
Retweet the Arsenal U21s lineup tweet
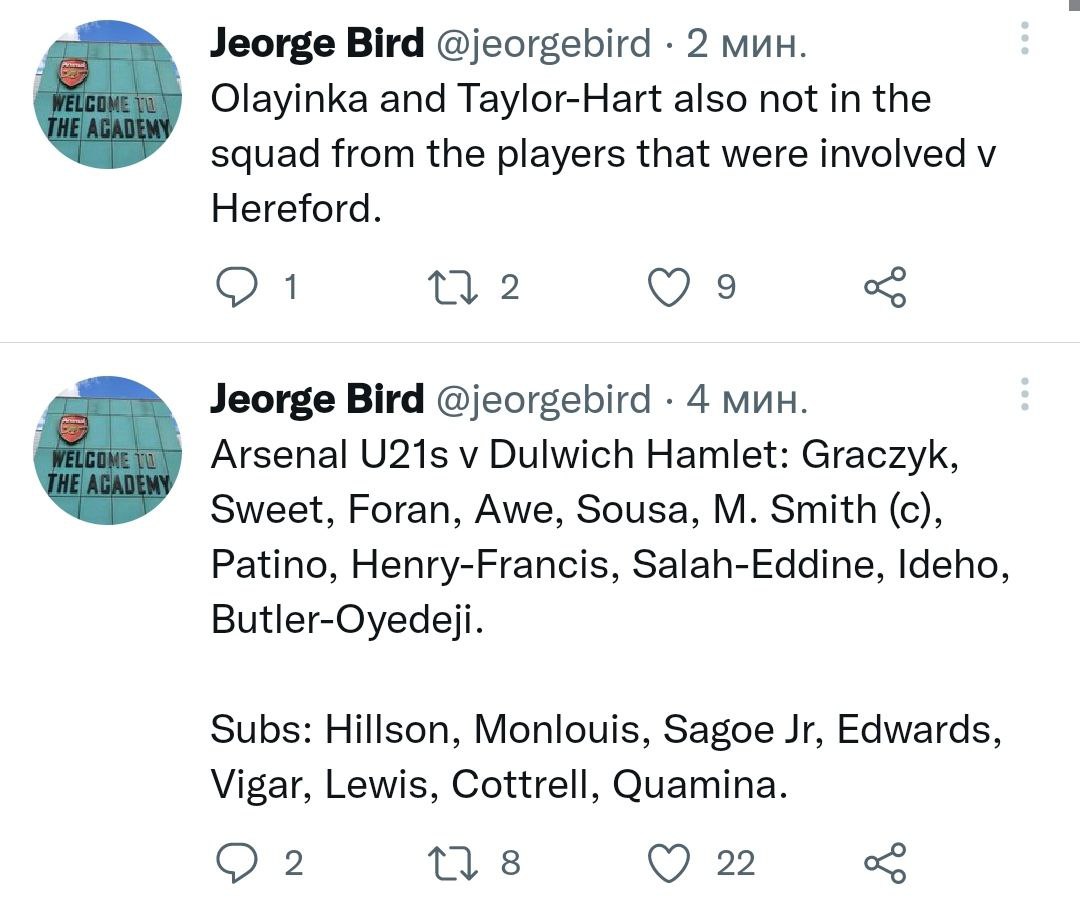(439, 862)
